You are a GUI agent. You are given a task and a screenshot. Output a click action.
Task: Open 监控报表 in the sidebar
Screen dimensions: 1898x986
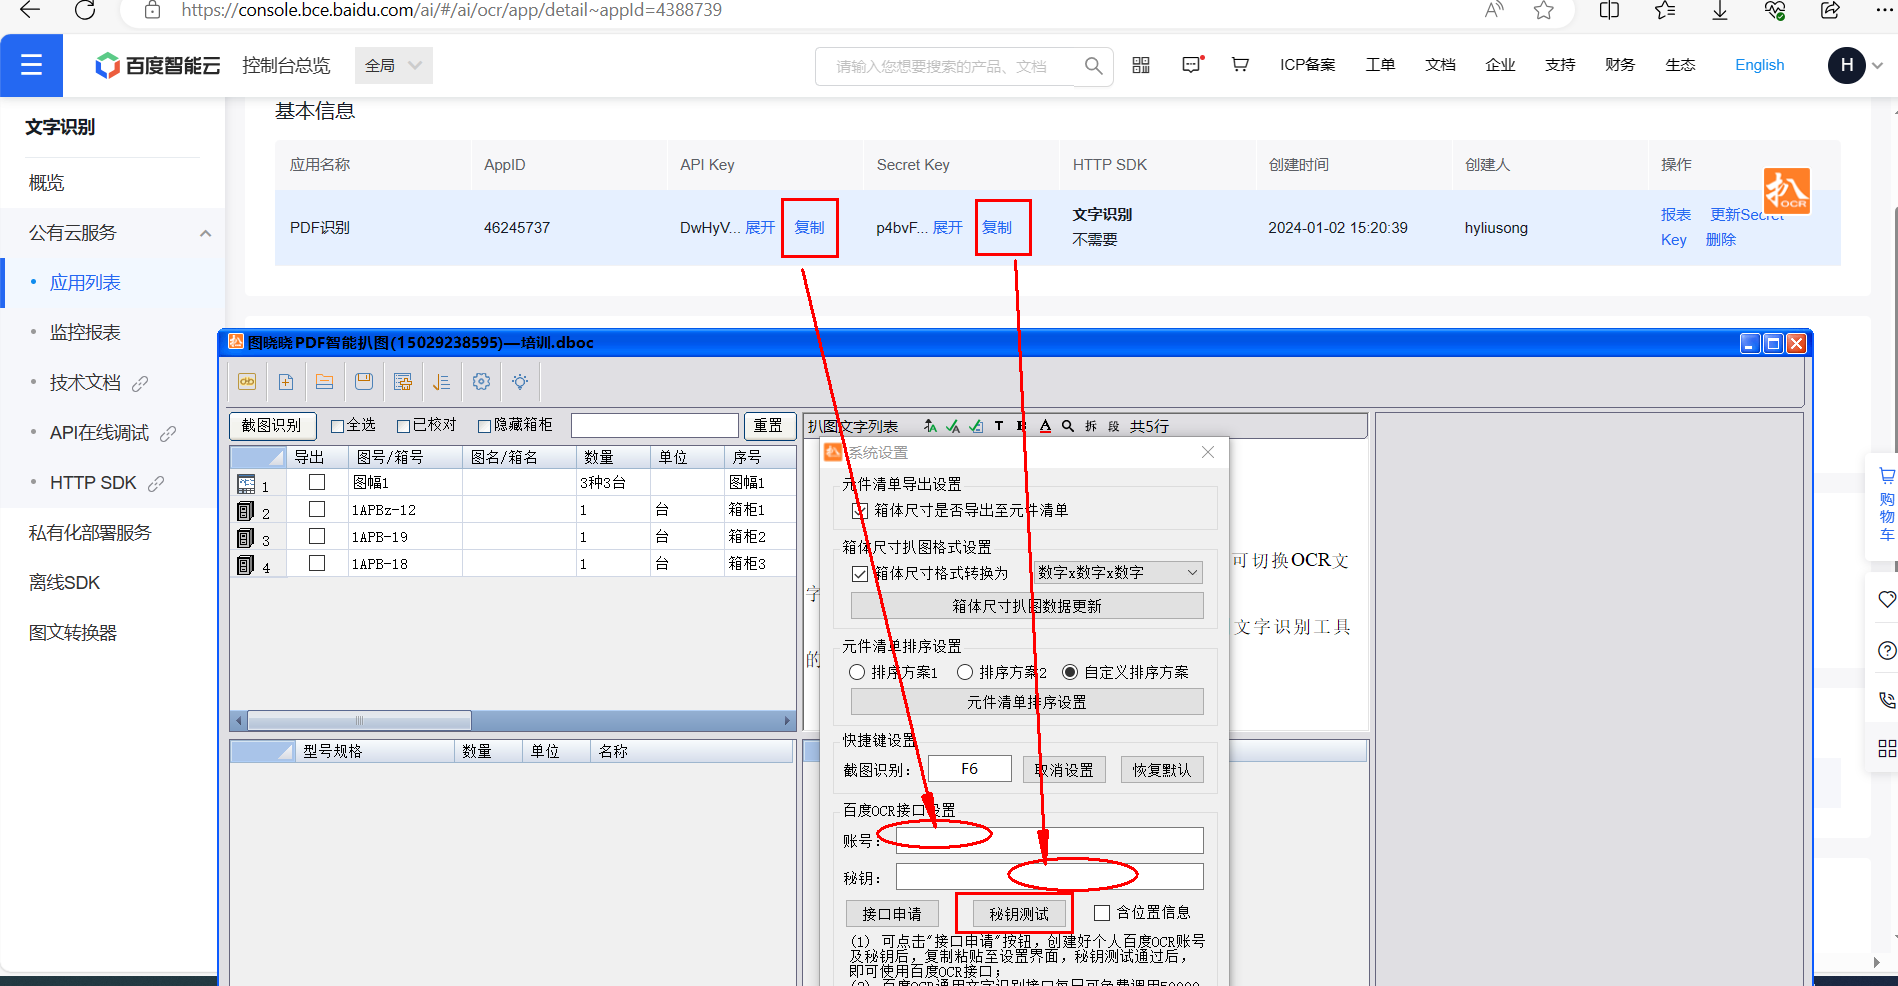85,333
